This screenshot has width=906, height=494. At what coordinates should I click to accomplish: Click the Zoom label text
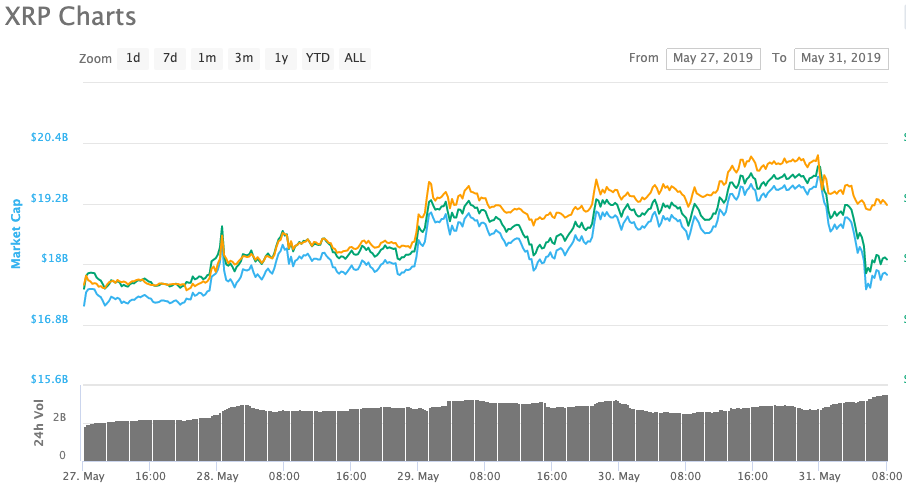[95, 59]
